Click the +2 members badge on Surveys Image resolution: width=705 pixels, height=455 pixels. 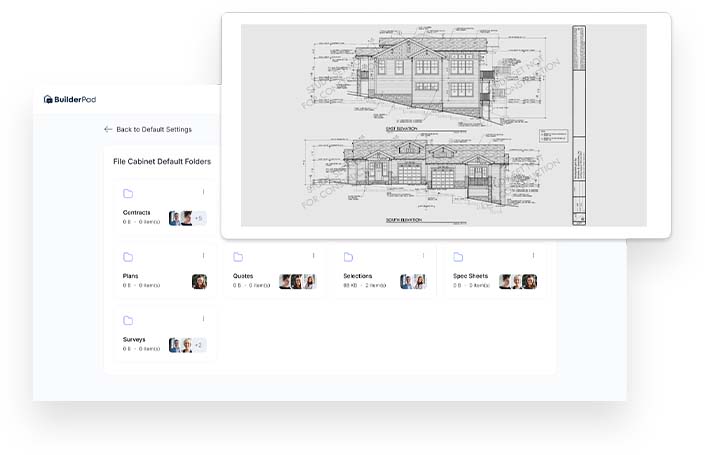tap(198, 345)
